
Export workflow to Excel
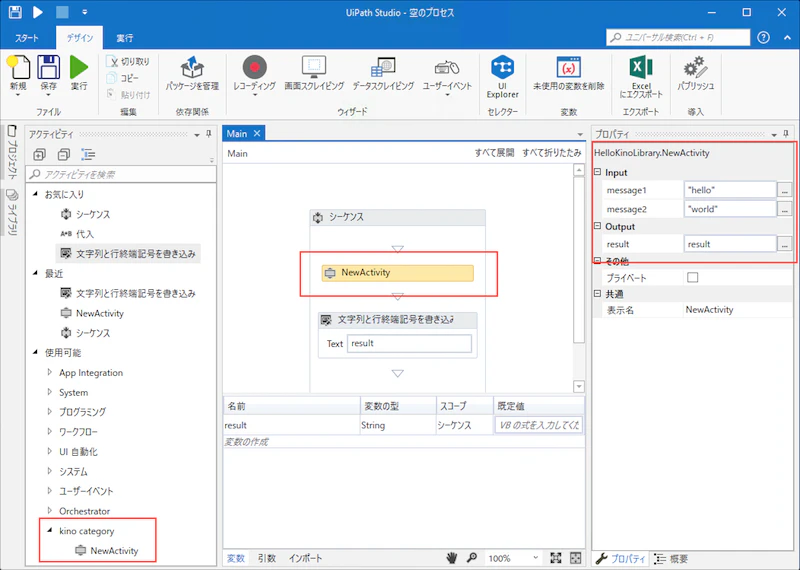[641, 67]
